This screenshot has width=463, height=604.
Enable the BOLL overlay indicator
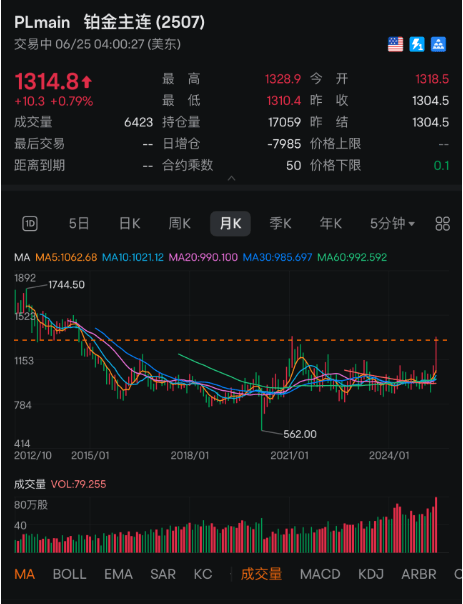70,574
